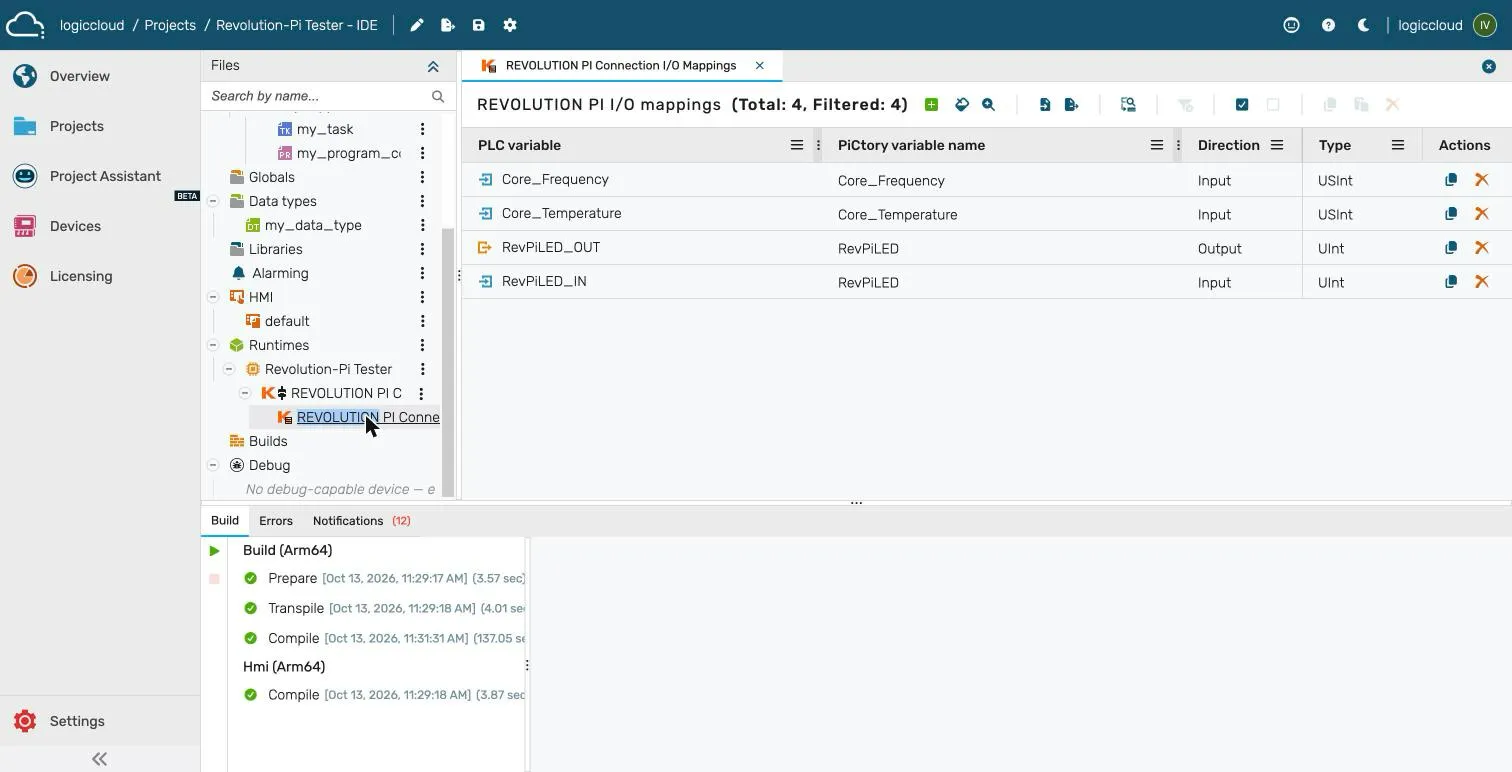1512x772 pixels.
Task: Click the find and replace icon
Action: (x=1128, y=105)
